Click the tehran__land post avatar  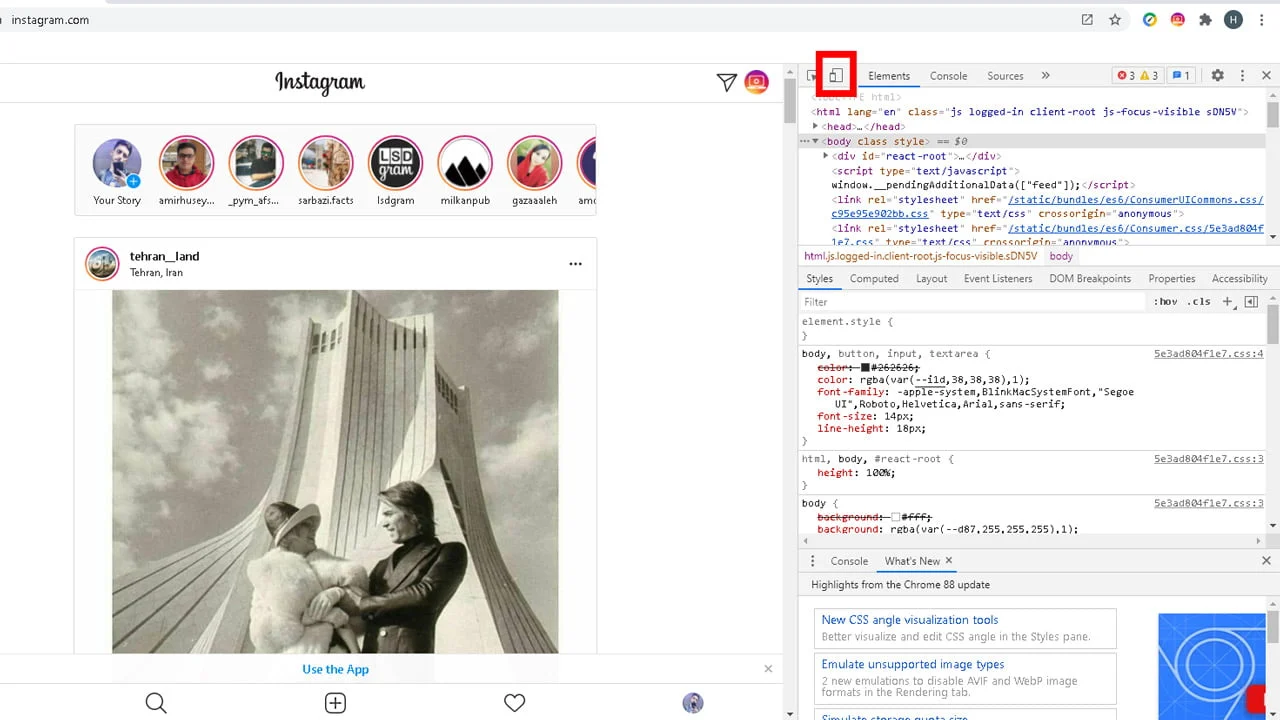pos(102,264)
